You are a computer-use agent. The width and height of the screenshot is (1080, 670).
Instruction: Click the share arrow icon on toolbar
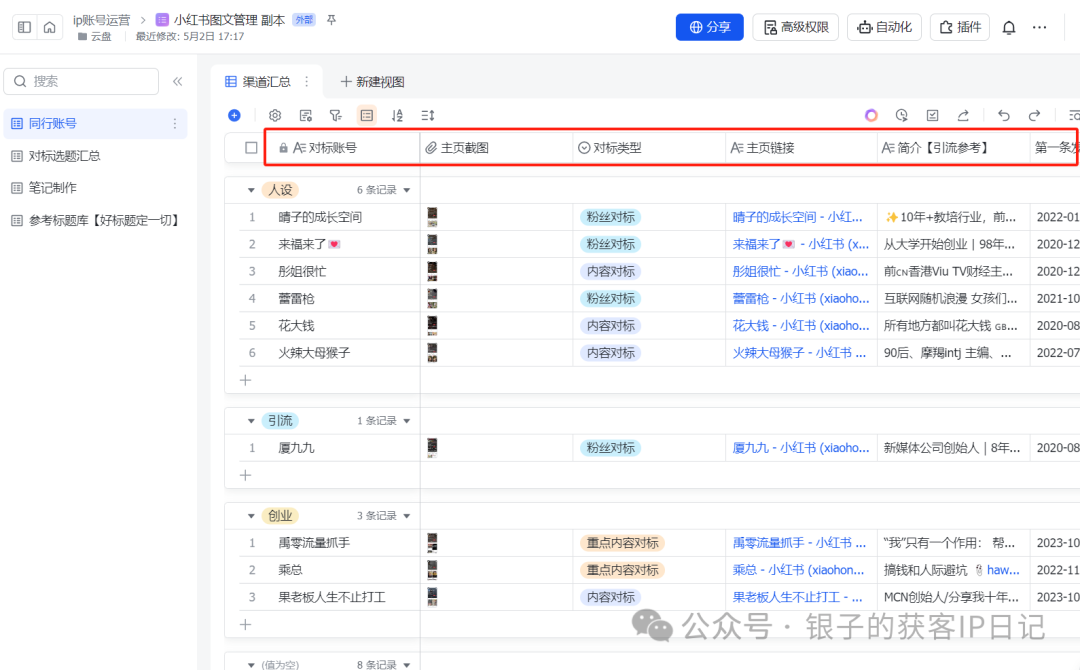tap(963, 115)
